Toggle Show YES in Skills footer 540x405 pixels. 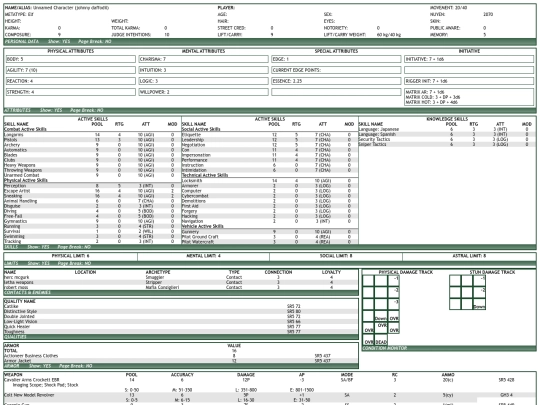(x=38, y=247)
